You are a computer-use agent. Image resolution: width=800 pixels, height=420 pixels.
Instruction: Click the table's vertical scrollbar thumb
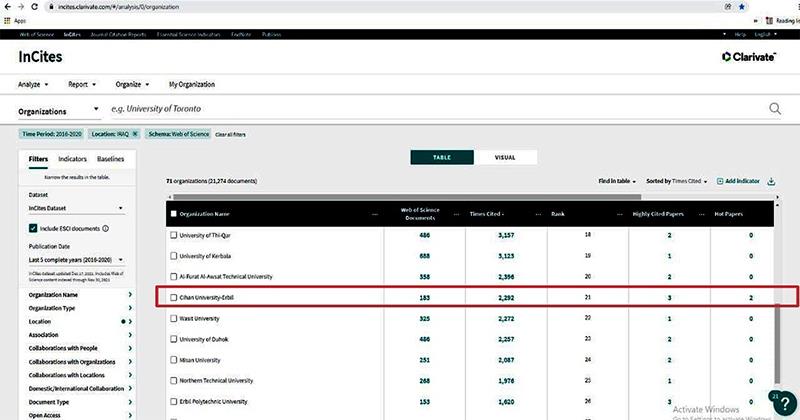[777, 343]
